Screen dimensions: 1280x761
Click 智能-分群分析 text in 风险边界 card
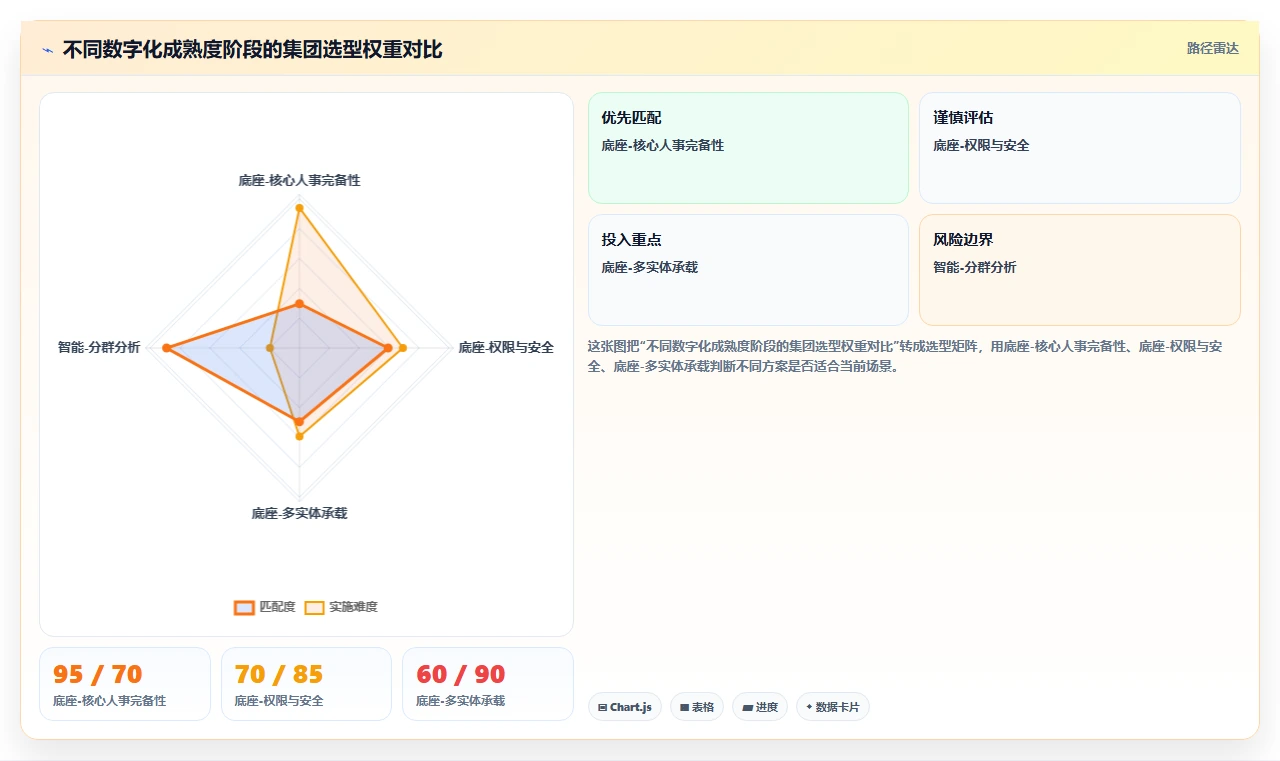click(975, 267)
